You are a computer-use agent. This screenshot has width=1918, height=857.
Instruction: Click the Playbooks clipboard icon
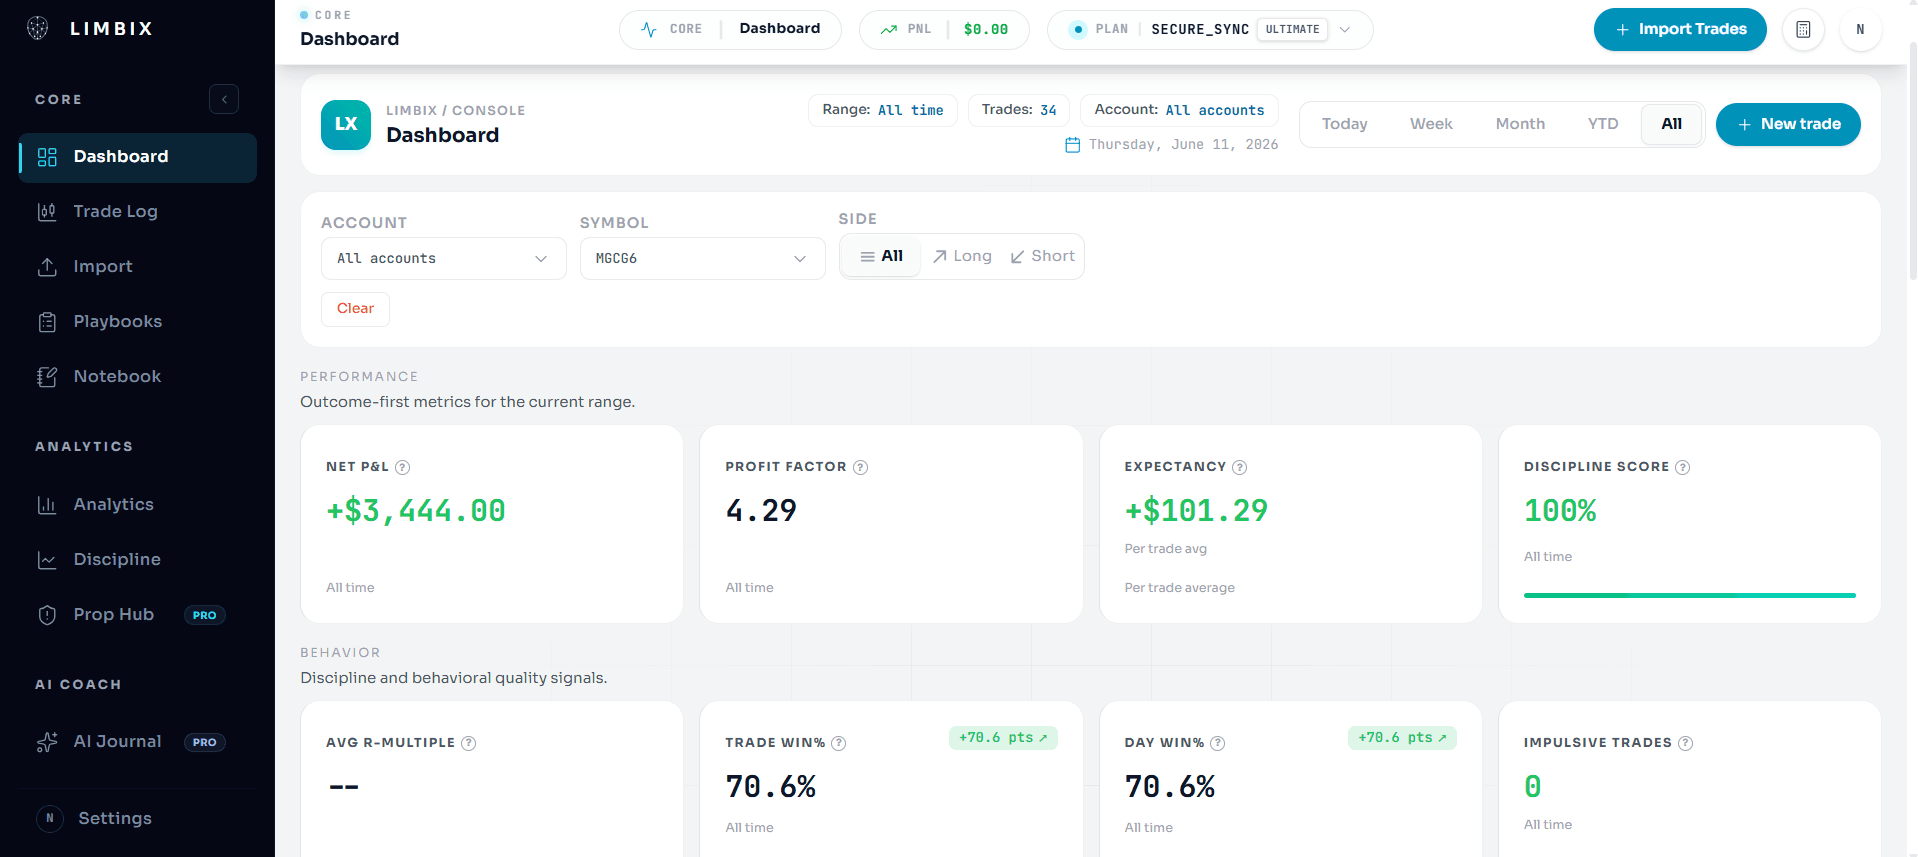pos(47,322)
